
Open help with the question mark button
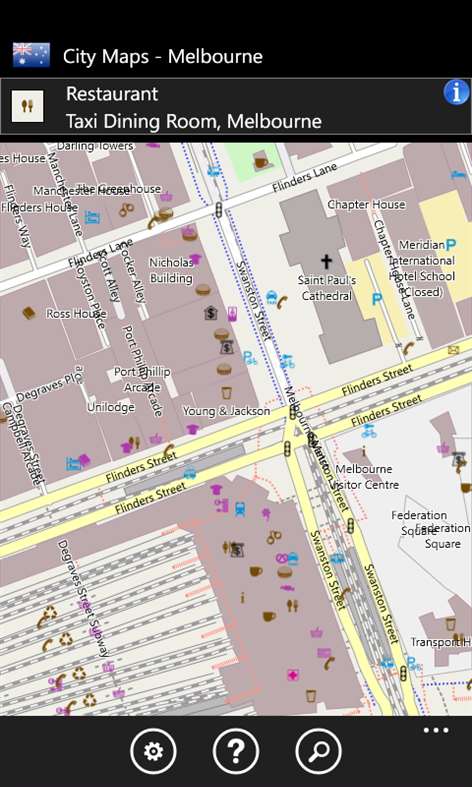[236, 751]
